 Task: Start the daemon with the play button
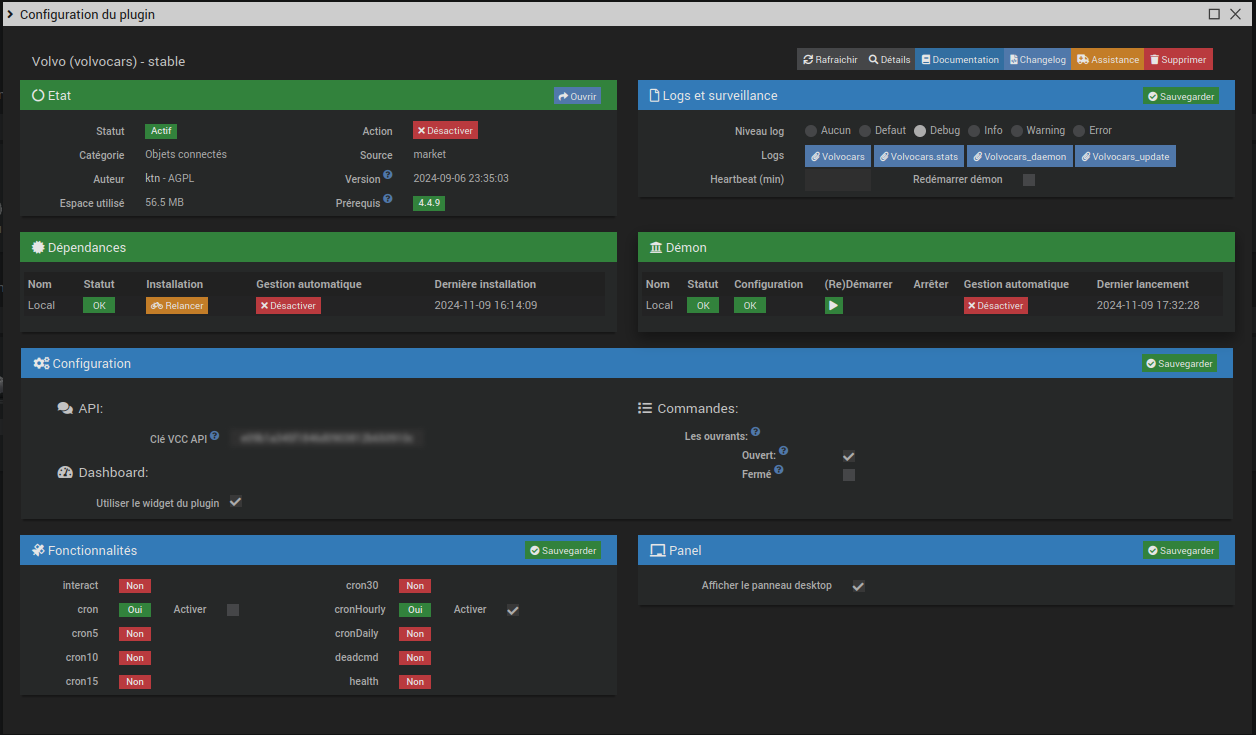[833, 305]
